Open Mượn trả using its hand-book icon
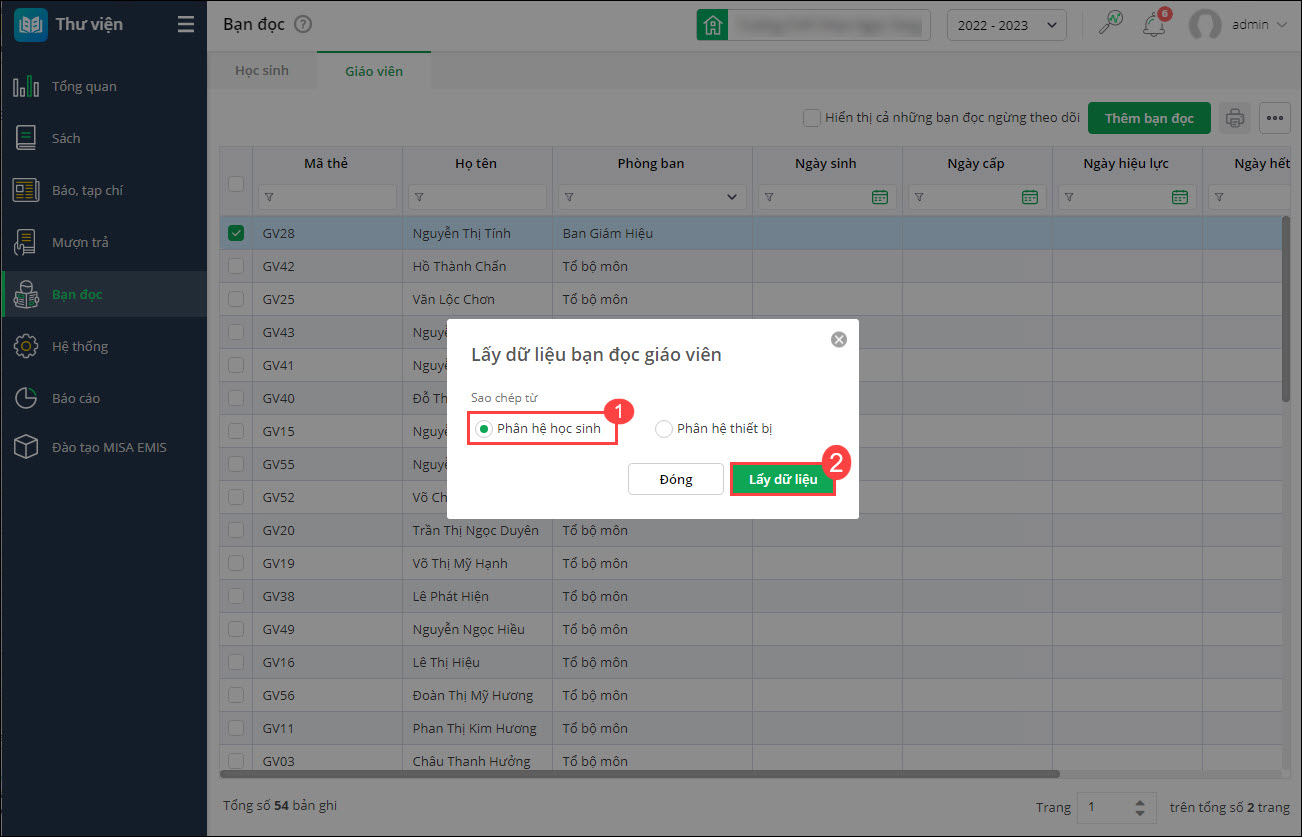The height and width of the screenshot is (837, 1302). [x=26, y=242]
